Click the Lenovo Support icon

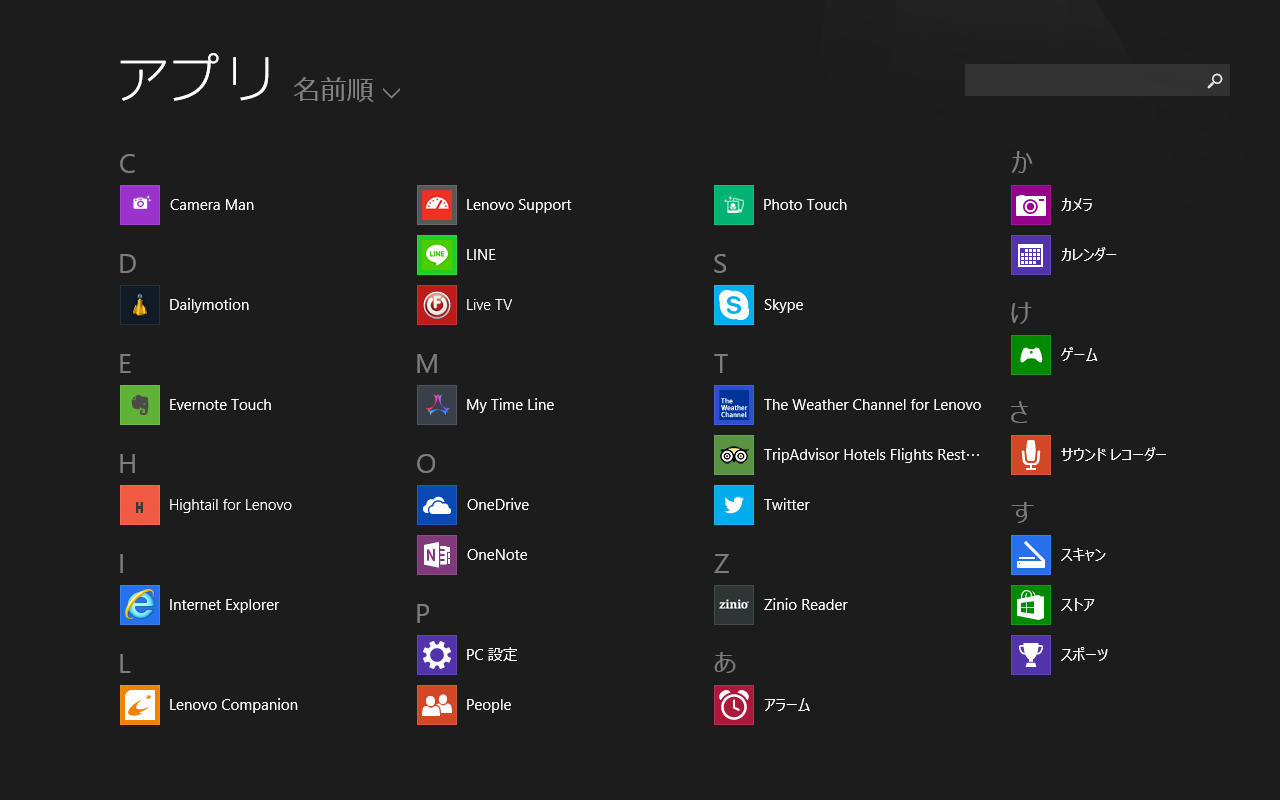pos(437,205)
